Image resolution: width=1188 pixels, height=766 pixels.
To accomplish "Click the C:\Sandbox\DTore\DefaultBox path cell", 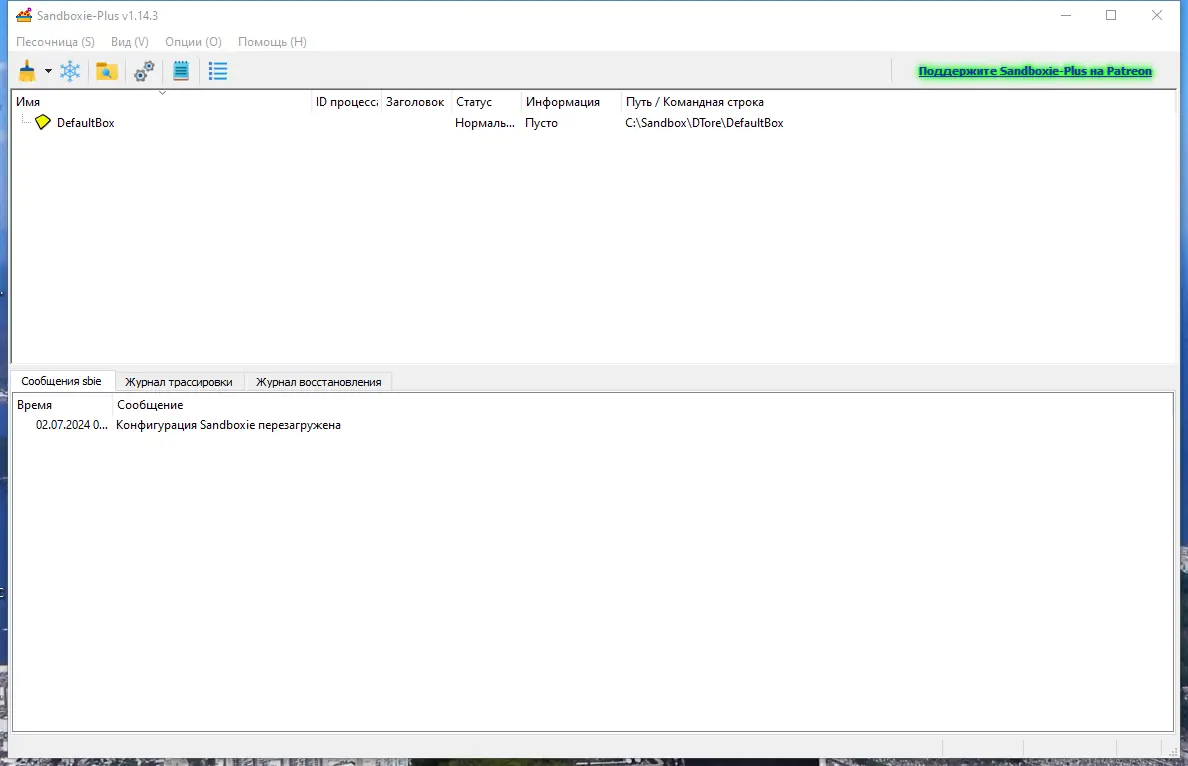I will coord(704,123).
